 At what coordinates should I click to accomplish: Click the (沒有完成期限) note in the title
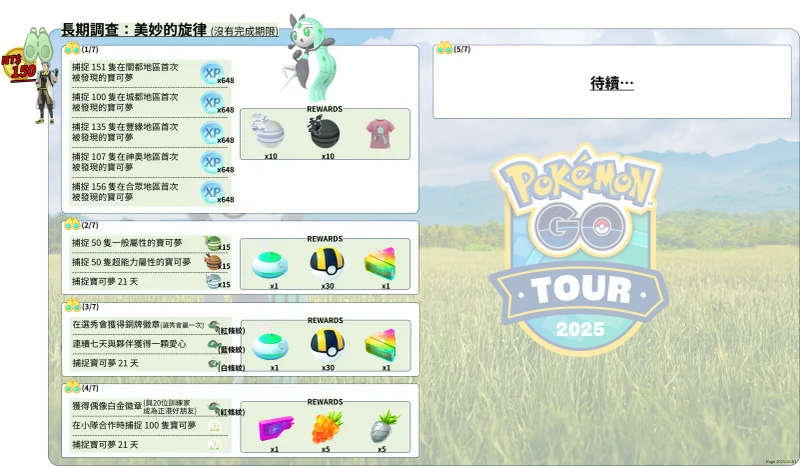pyautogui.click(x=244, y=31)
